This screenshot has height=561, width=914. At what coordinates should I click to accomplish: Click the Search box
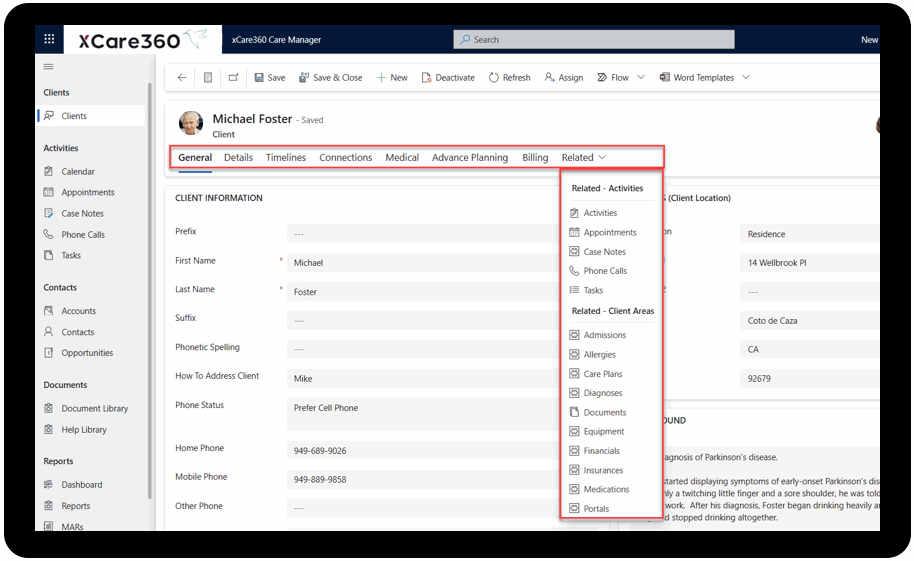point(593,40)
